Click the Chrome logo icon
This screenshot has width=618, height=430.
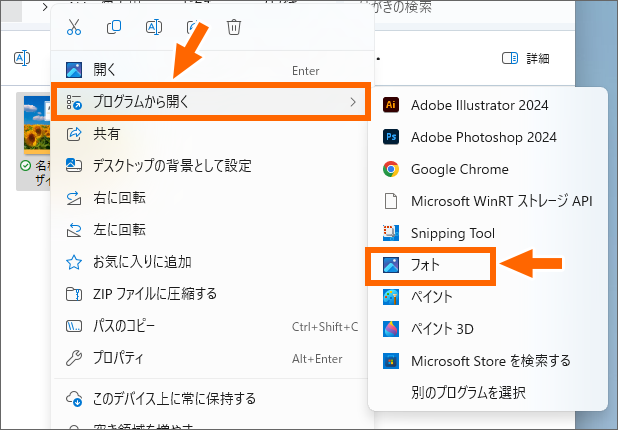pos(391,169)
